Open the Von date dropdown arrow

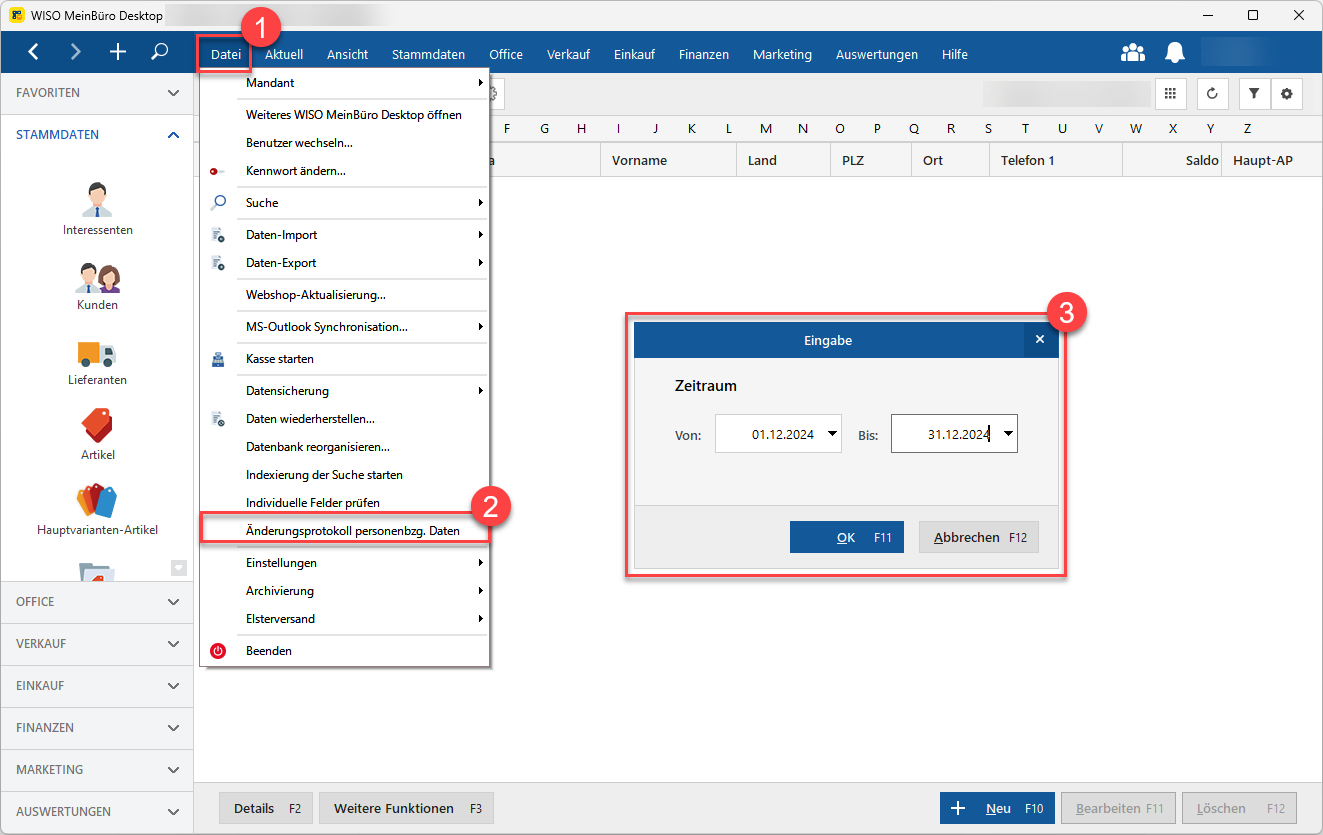tap(832, 434)
